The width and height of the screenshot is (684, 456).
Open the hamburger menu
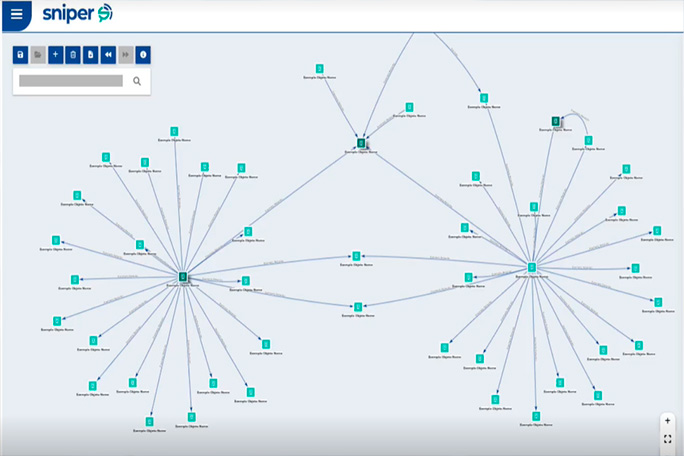16,14
